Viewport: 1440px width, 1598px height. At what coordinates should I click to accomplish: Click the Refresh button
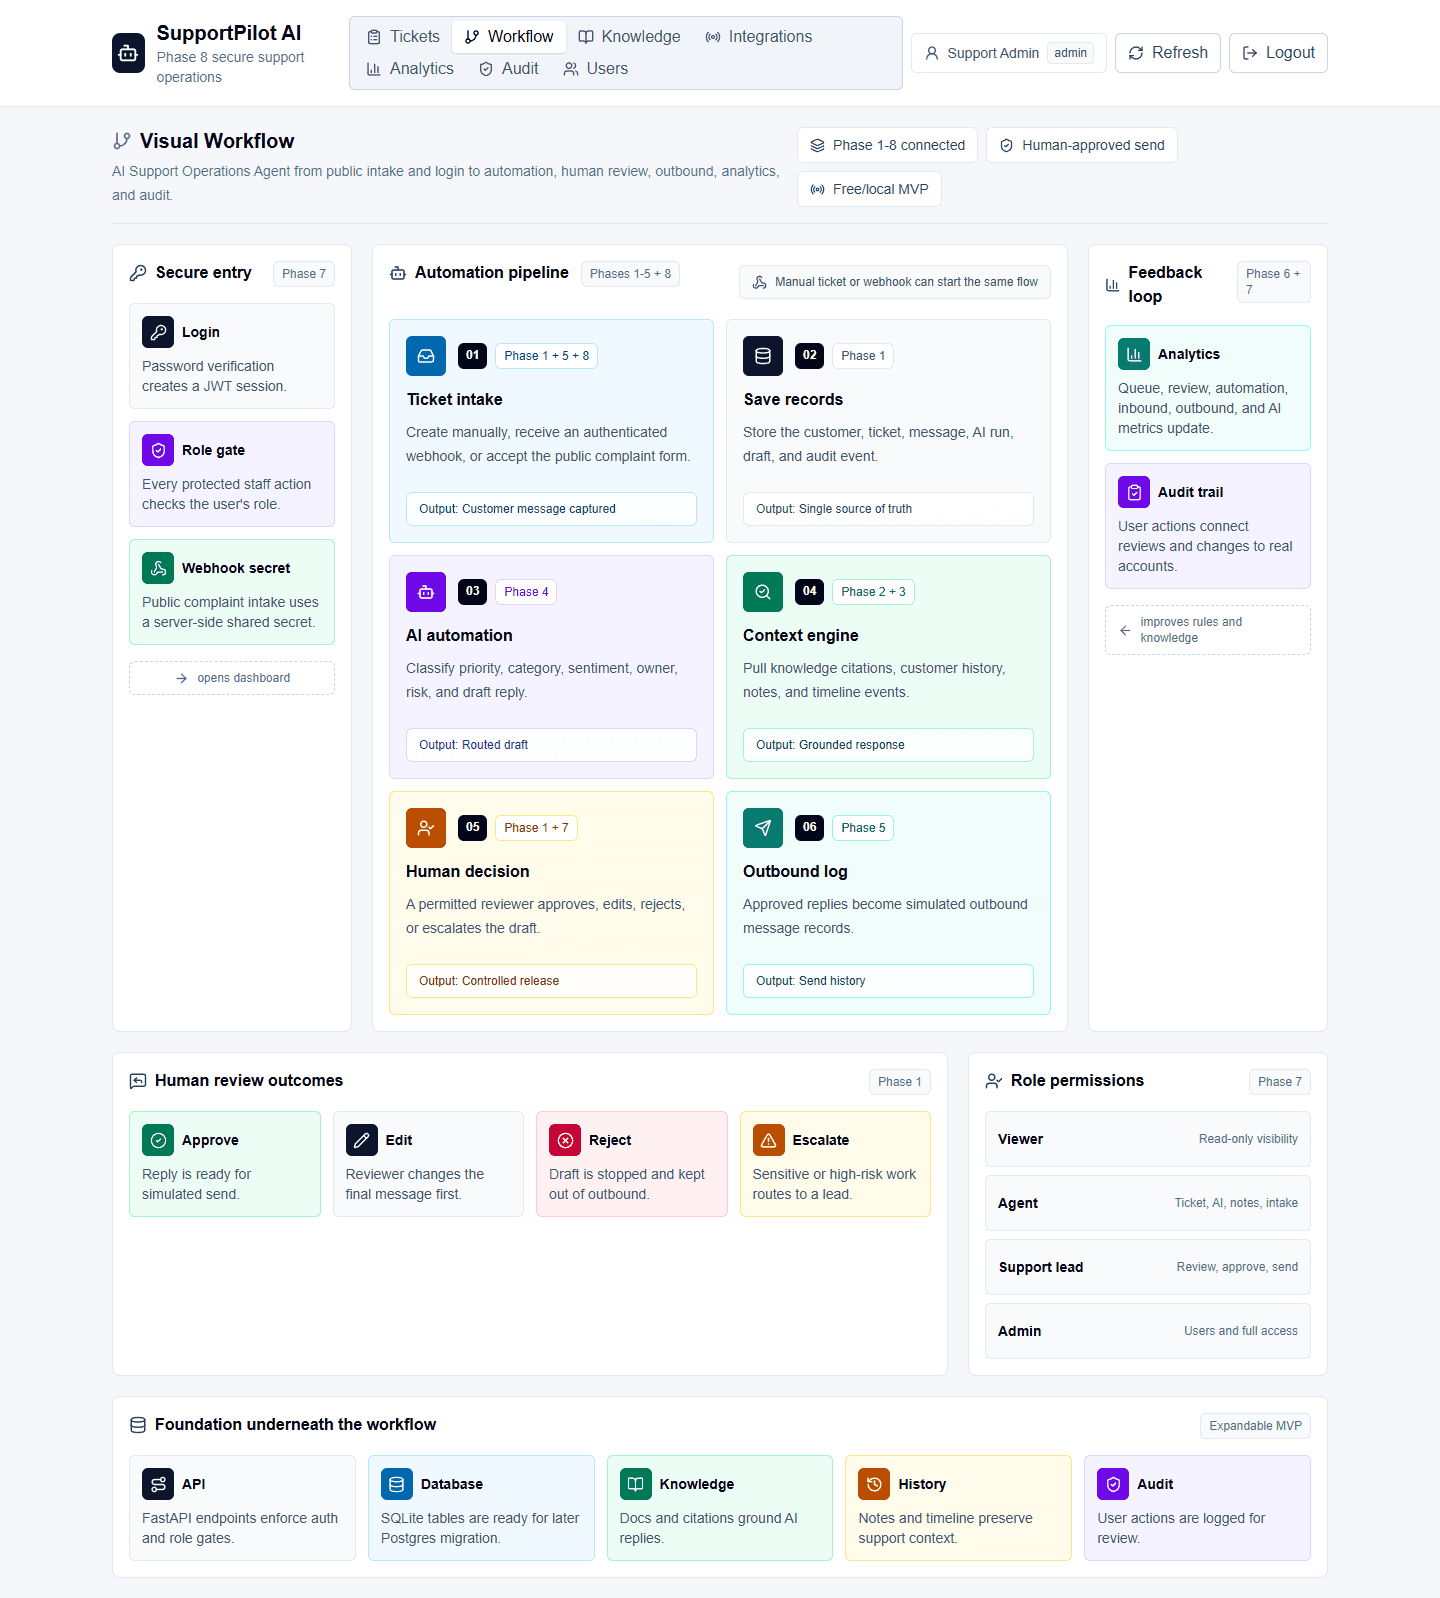click(x=1168, y=53)
